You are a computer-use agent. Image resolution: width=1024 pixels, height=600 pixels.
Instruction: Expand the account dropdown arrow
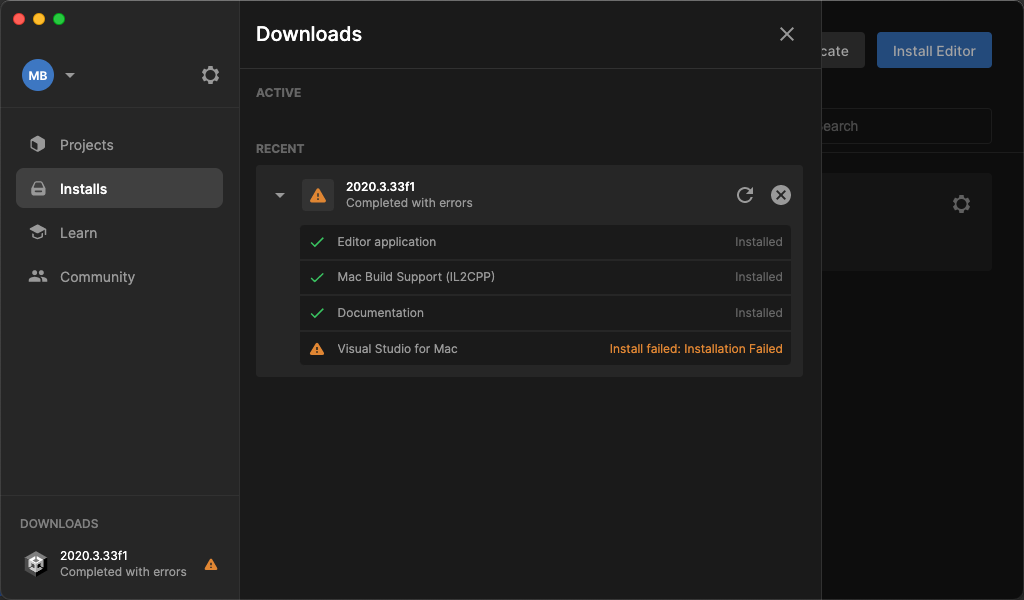point(70,75)
